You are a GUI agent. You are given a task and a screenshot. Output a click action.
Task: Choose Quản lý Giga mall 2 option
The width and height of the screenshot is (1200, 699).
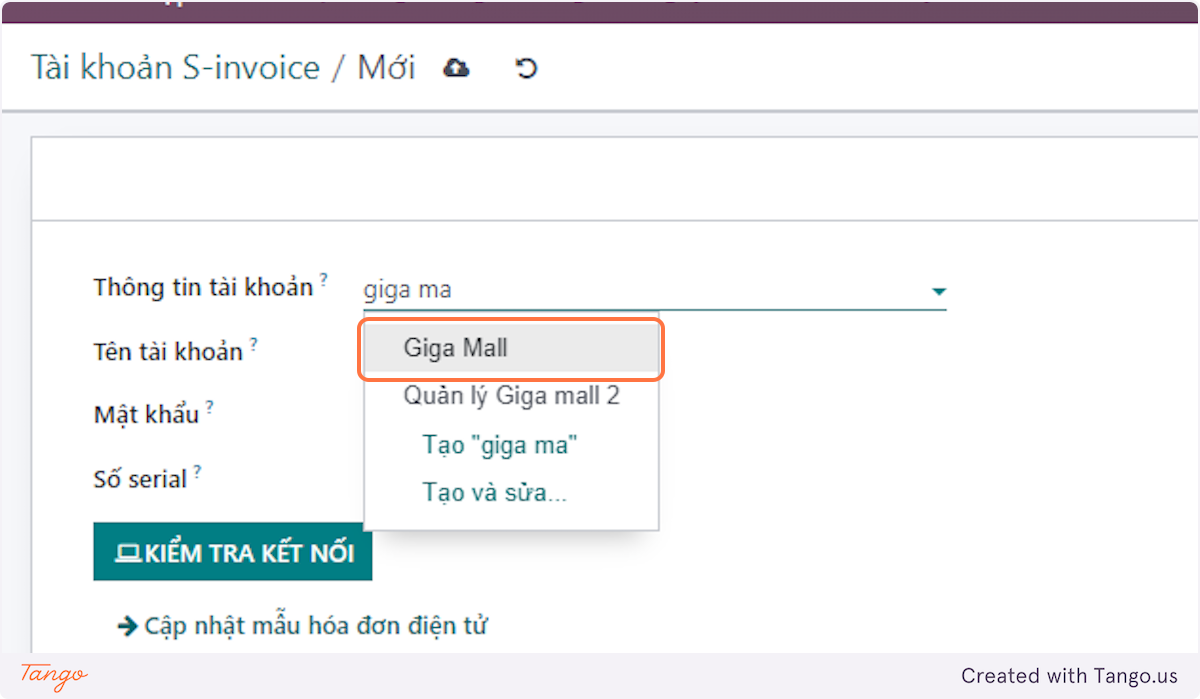pos(511,396)
